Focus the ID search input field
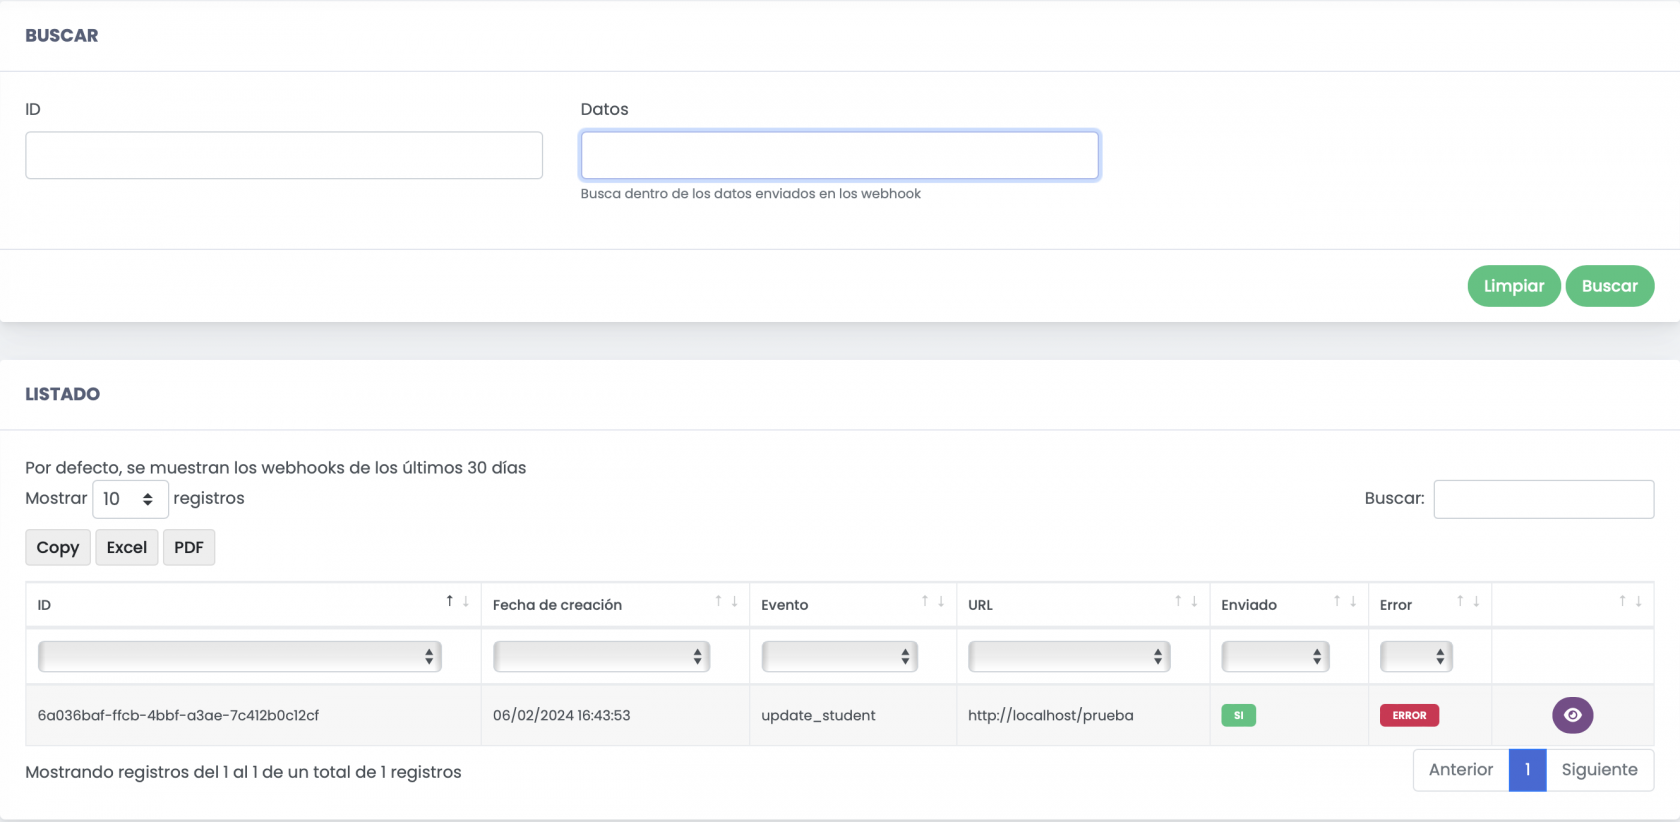Image resolution: width=1680 pixels, height=822 pixels. (x=284, y=155)
